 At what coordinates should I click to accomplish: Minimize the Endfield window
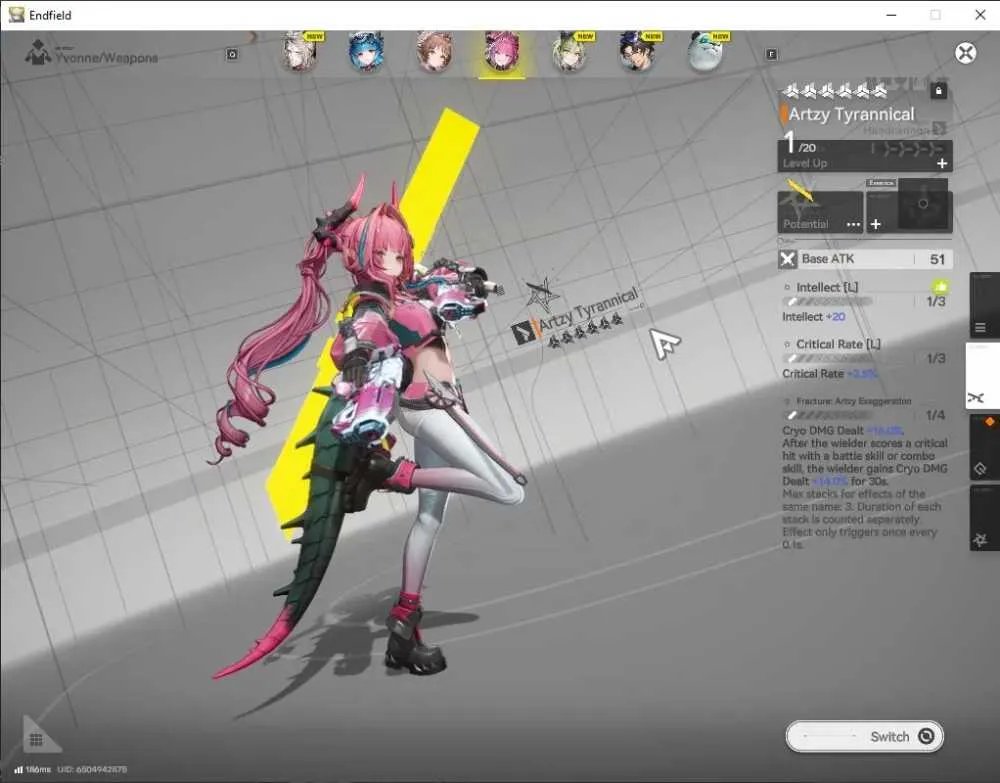click(x=892, y=15)
